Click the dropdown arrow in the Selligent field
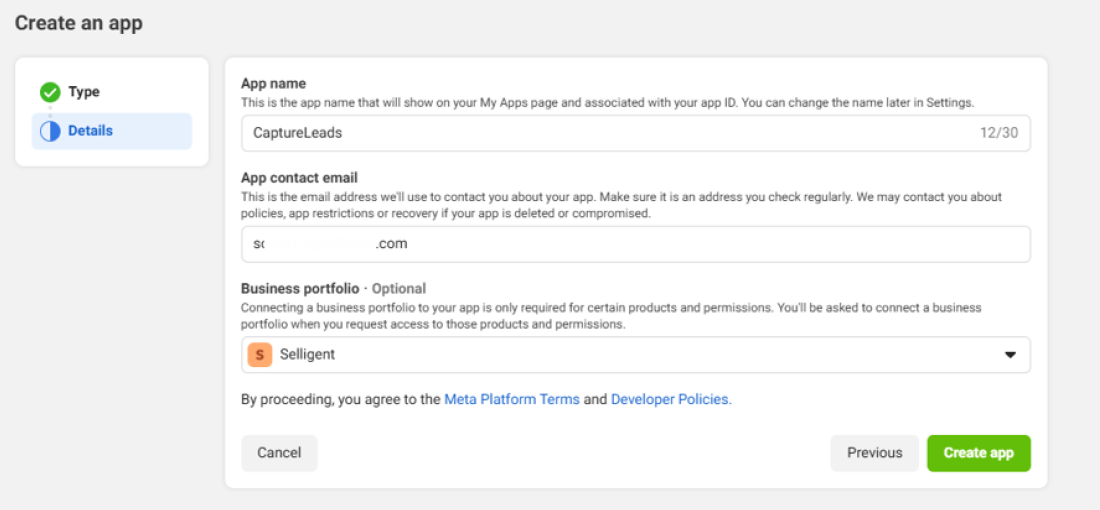The height and width of the screenshot is (510, 1100). tap(1010, 355)
